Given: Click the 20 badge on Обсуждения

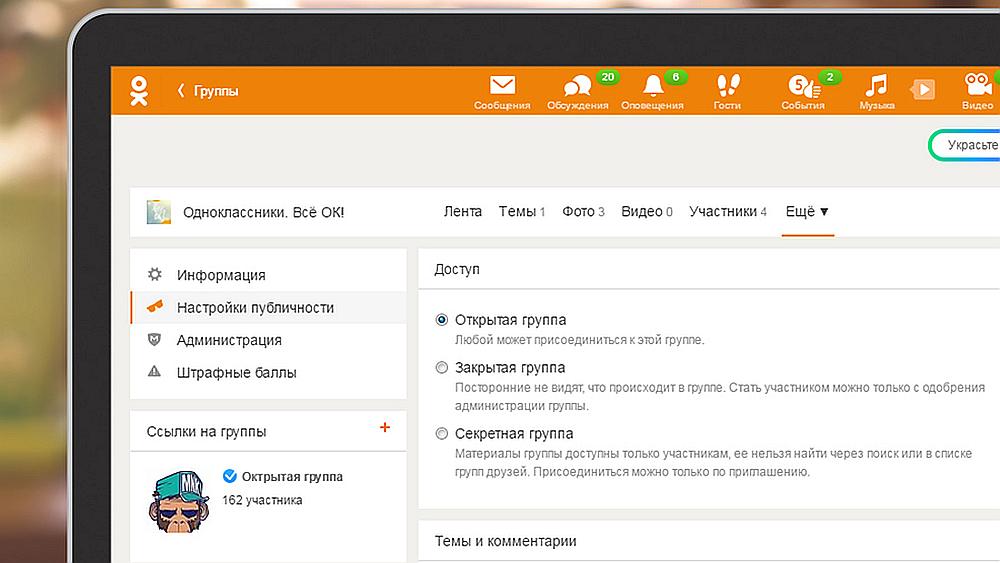Looking at the screenshot, I should pyautogui.click(x=608, y=77).
